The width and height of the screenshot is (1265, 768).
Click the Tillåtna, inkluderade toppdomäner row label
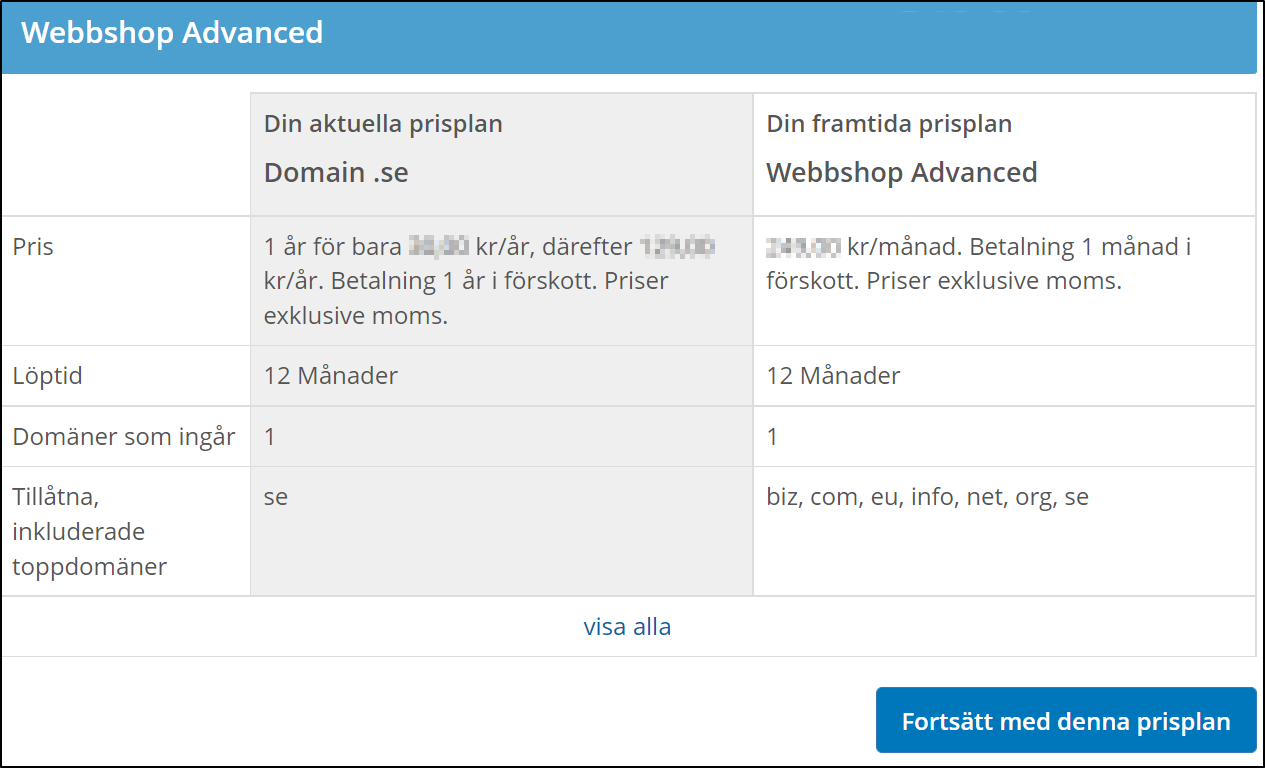(x=89, y=531)
